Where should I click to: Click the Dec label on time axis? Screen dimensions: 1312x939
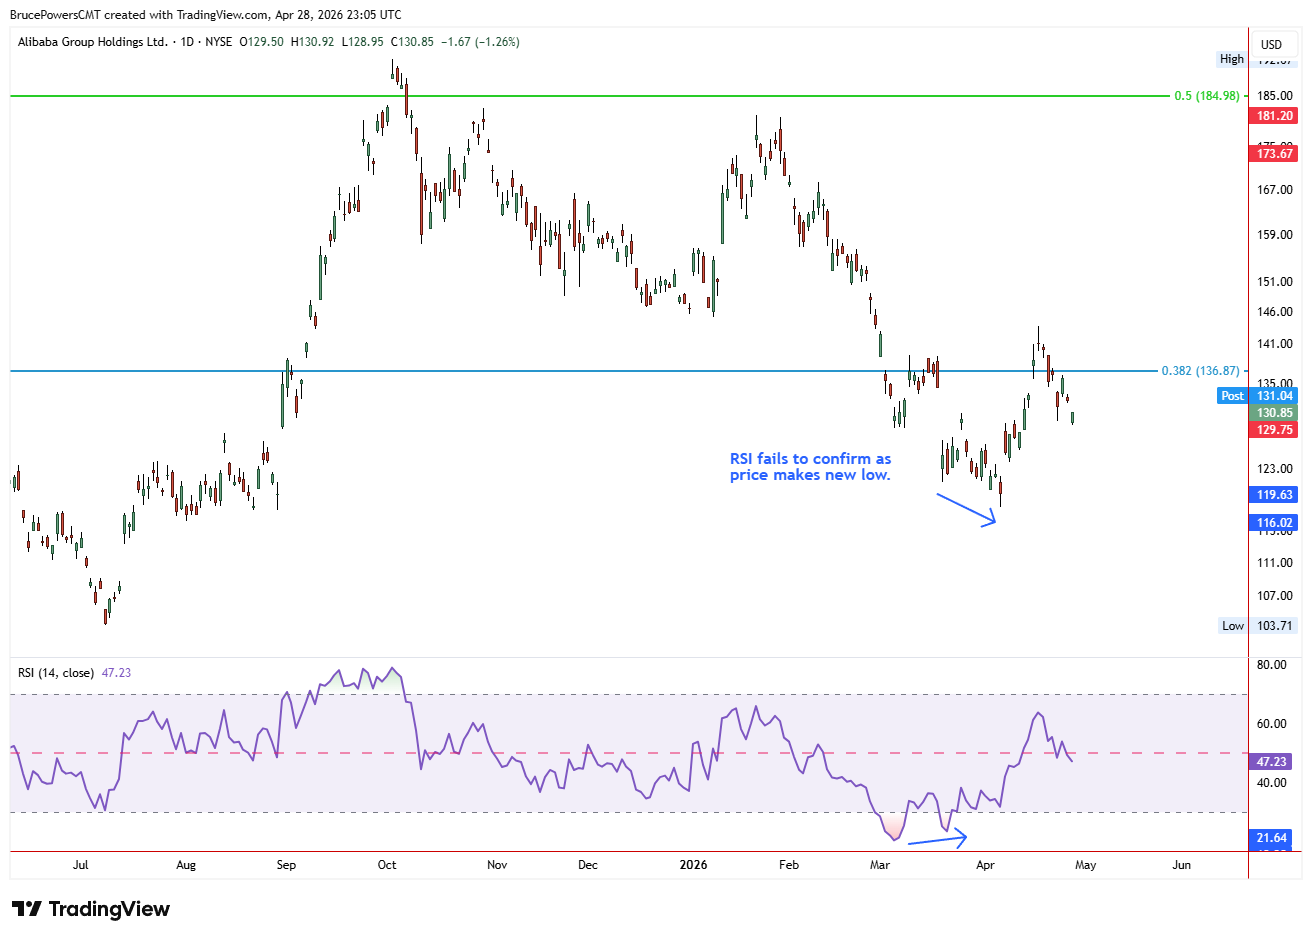pyautogui.click(x=588, y=865)
